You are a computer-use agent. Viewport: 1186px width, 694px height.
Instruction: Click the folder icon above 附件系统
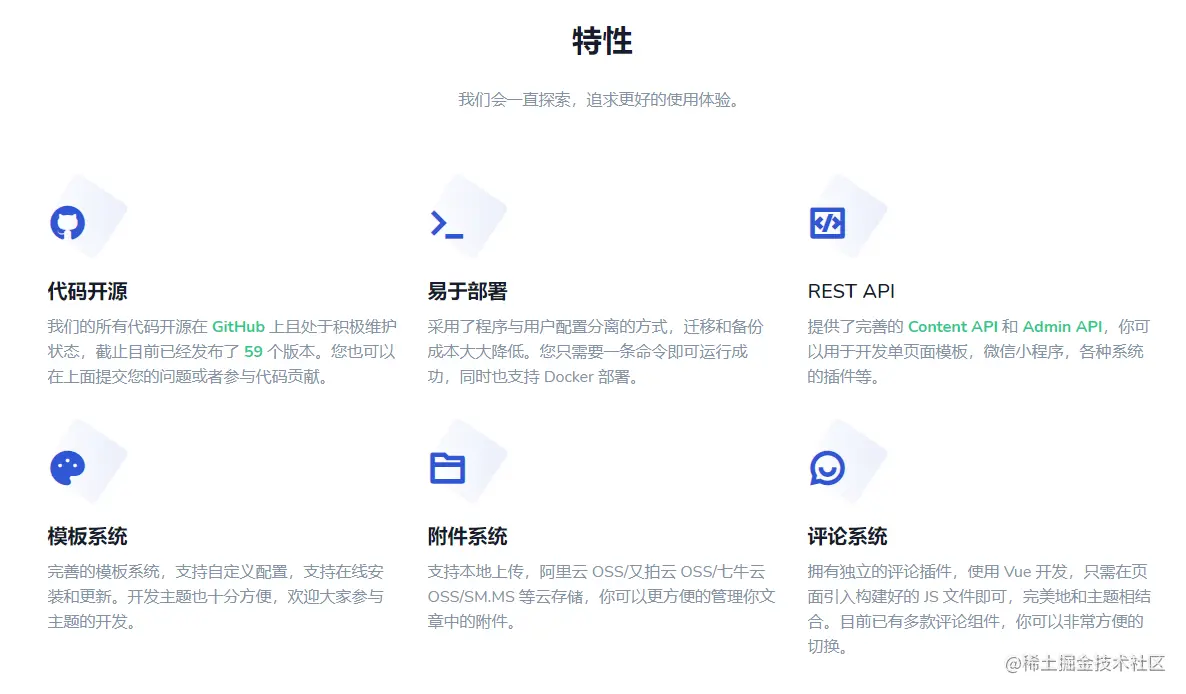[447, 468]
